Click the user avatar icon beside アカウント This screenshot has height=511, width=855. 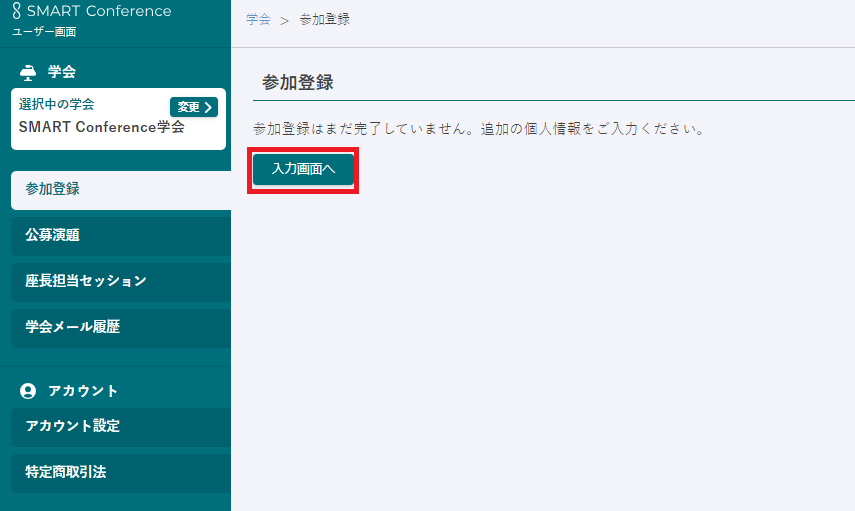click(28, 391)
